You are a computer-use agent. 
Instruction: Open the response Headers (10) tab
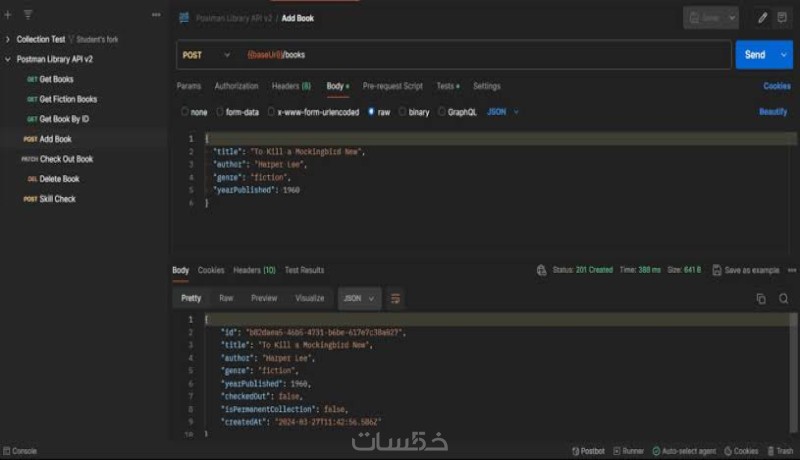click(255, 270)
